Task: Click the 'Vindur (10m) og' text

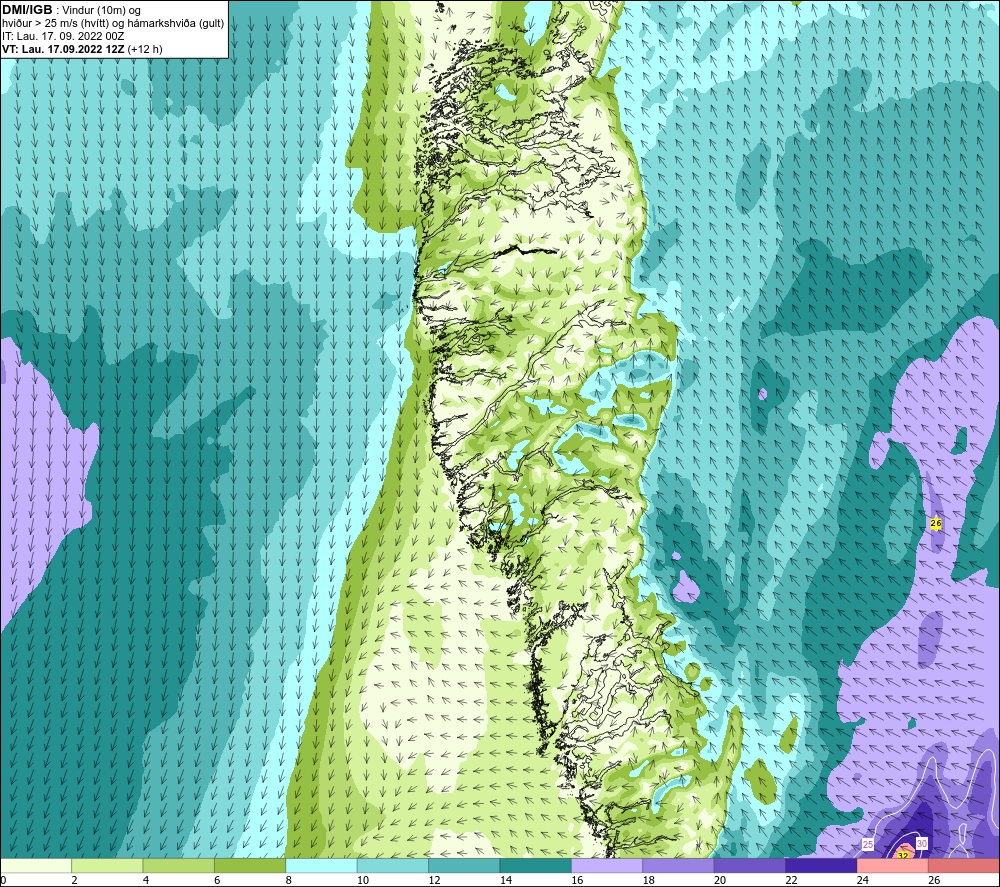Action: tap(101, 10)
